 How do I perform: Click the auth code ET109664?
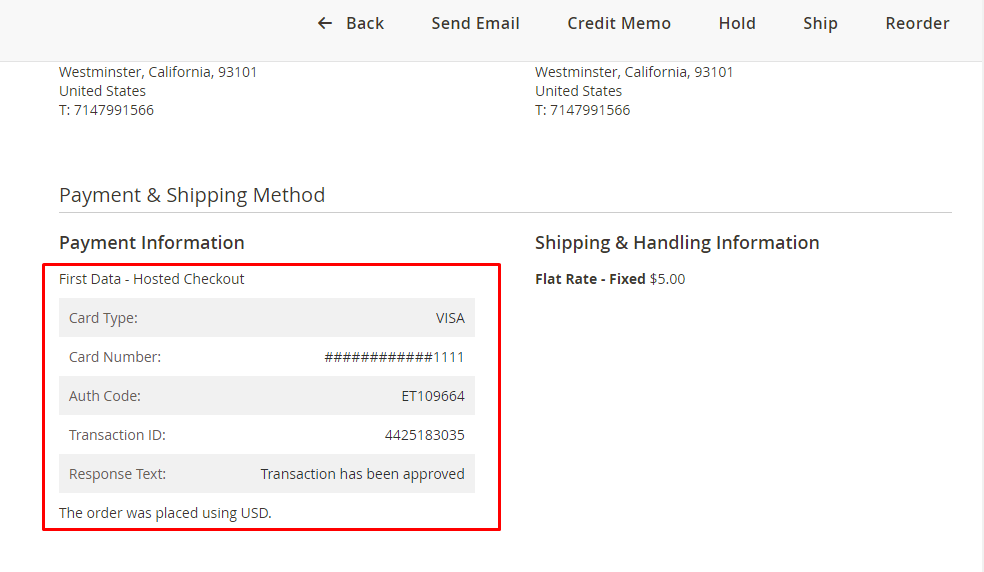[x=433, y=396]
